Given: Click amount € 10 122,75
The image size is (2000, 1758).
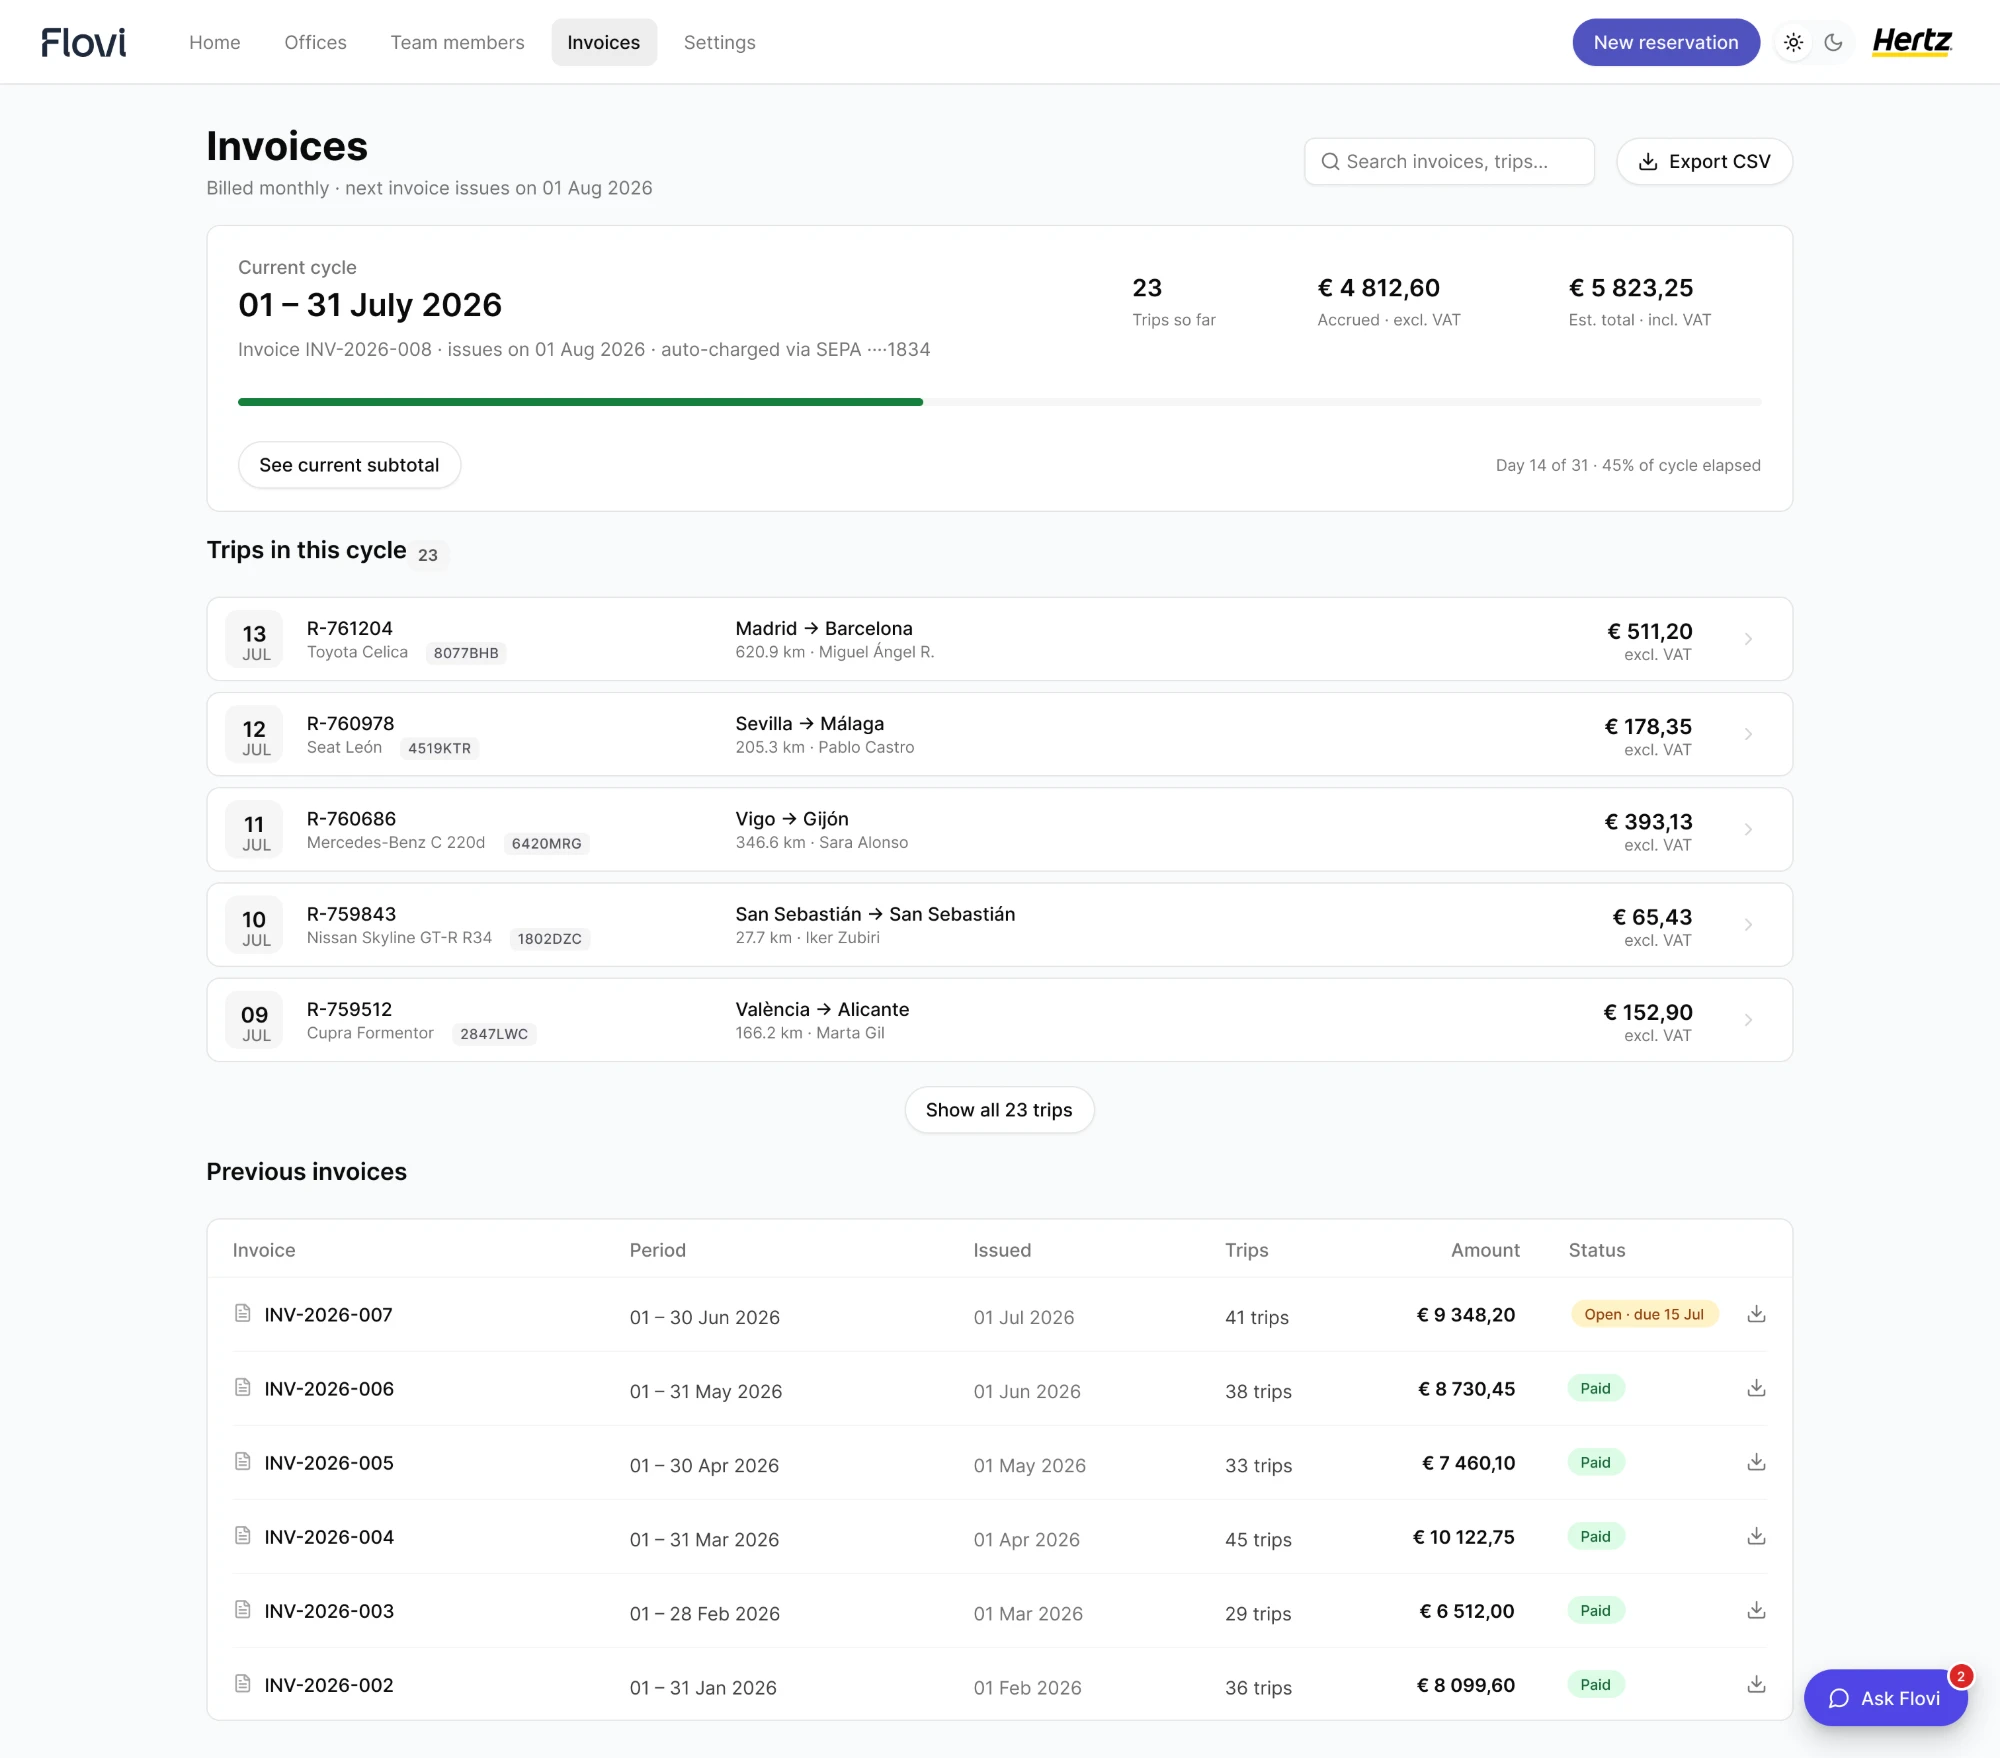Looking at the screenshot, I should (x=1464, y=1537).
